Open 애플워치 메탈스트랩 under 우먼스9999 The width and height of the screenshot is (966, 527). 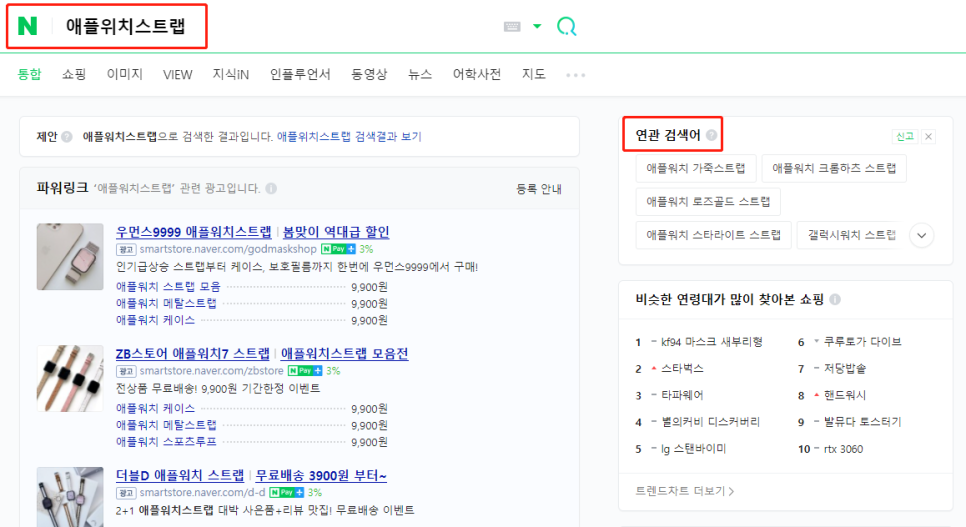166,303
